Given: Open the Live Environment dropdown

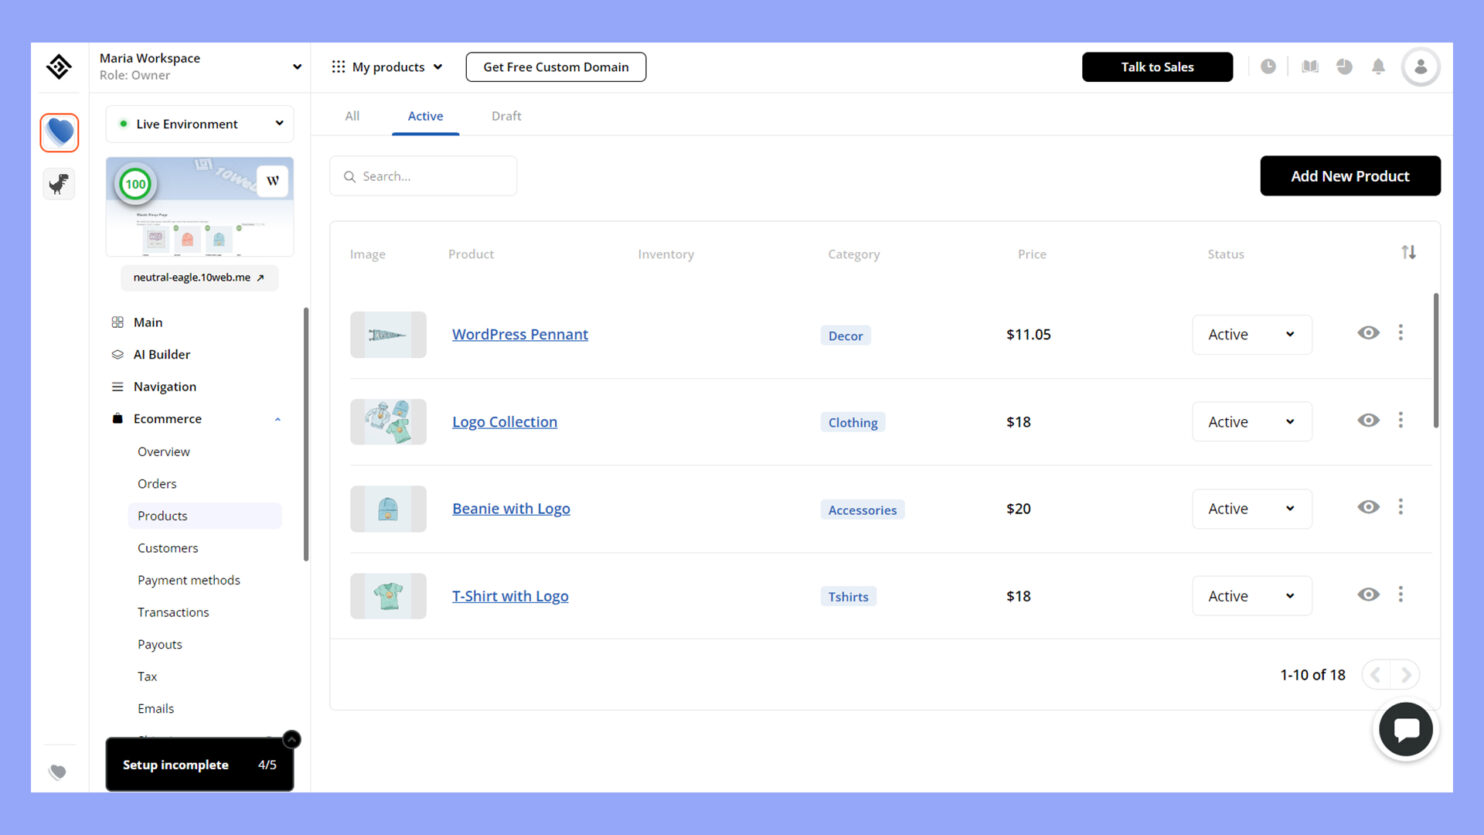Looking at the screenshot, I should [200, 124].
